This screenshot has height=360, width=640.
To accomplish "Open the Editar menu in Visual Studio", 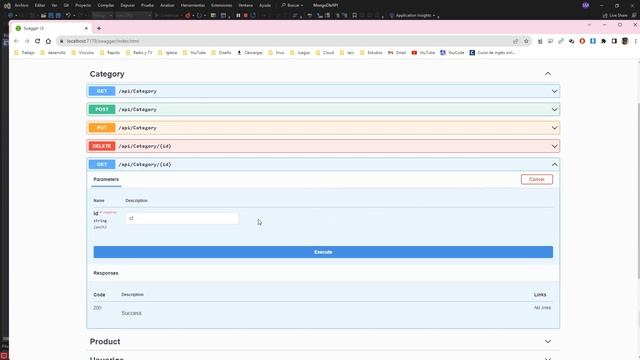I will (x=40, y=5).
